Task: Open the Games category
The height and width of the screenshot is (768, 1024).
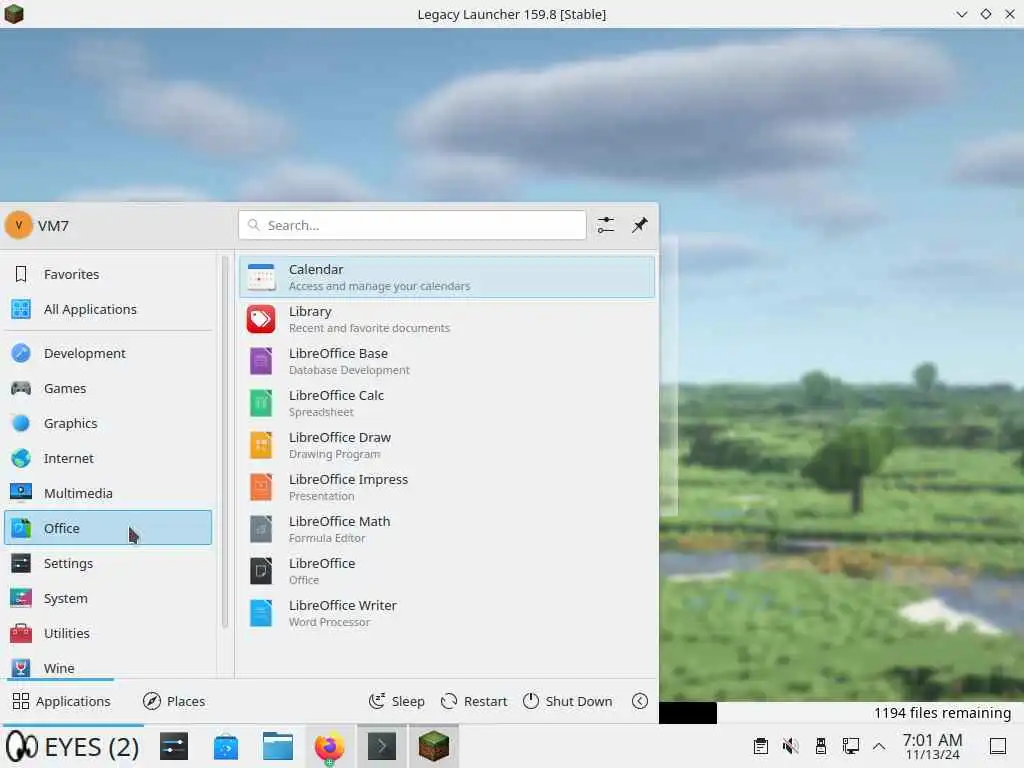Action: click(x=108, y=389)
